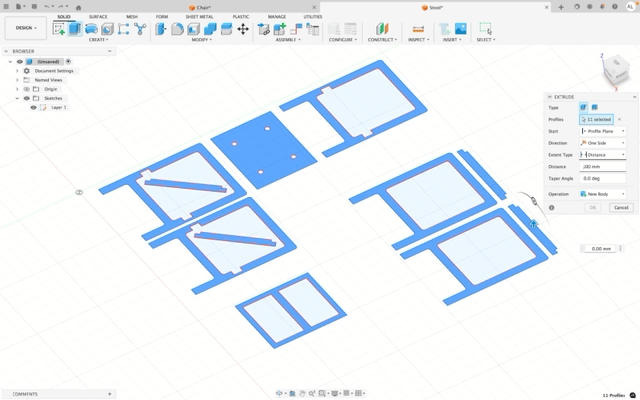The image size is (640, 400).
Task: Select the Joint tool icon
Action: (296, 29)
